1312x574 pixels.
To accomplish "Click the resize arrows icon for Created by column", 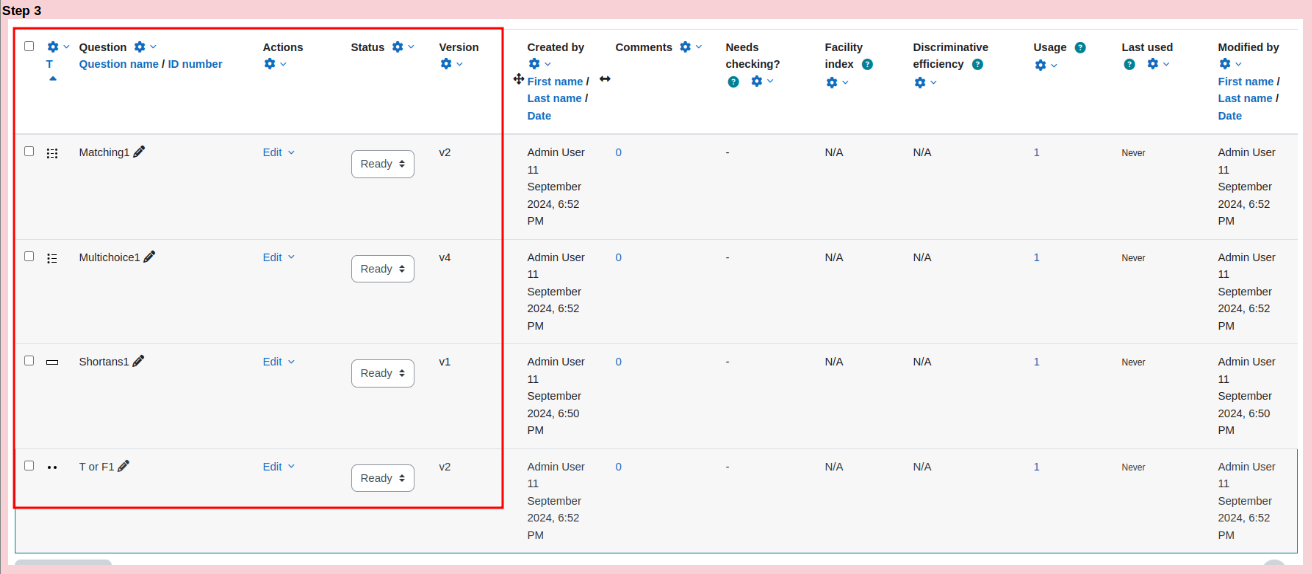I will (605, 79).
